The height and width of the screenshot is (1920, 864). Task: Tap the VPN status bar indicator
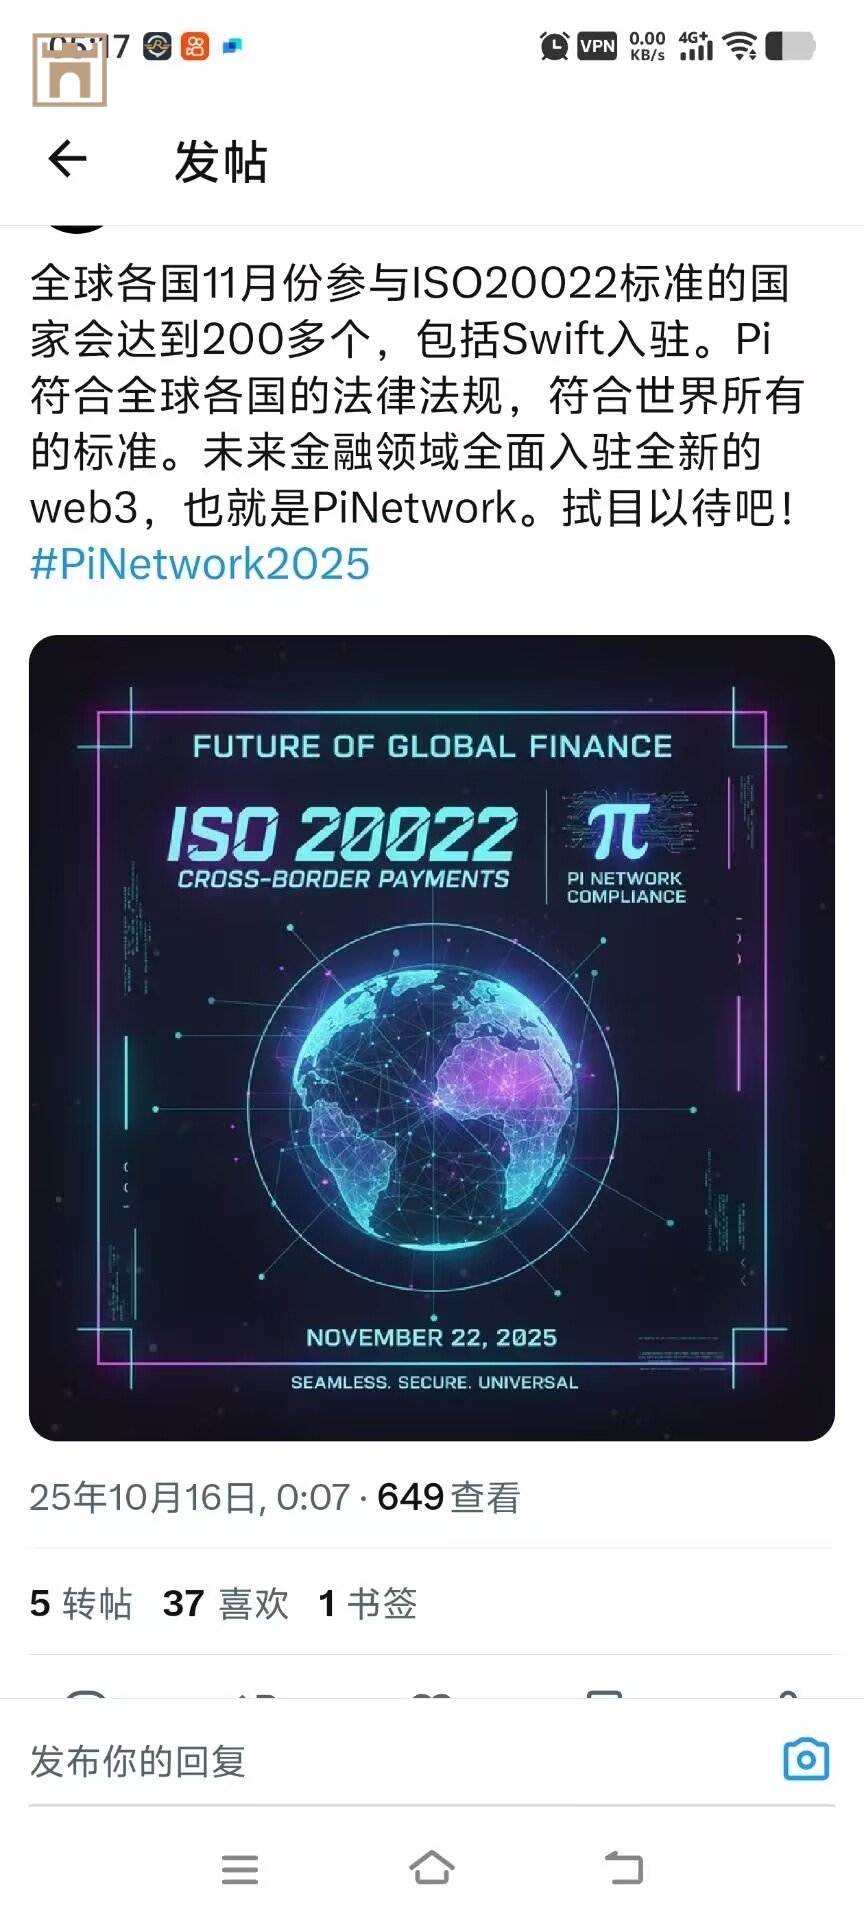click(x=598, y=46)
